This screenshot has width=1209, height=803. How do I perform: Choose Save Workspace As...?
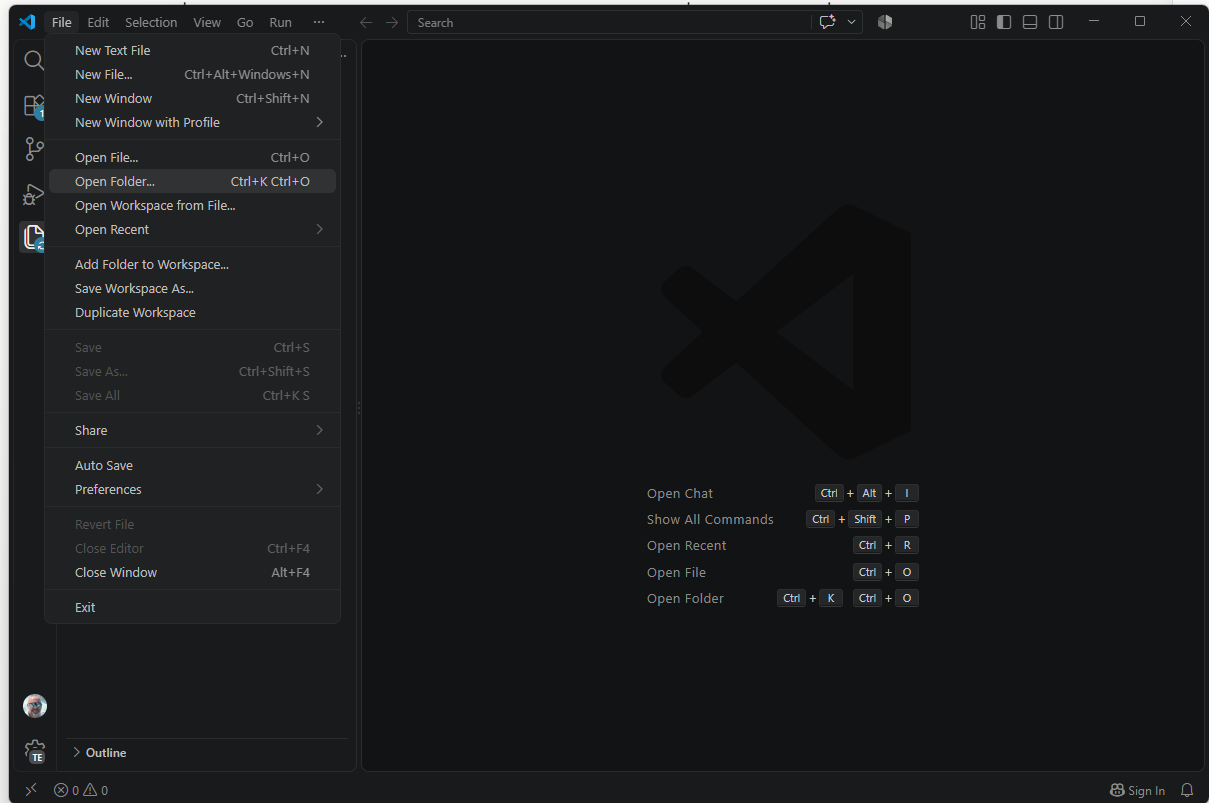pos(192,288)
